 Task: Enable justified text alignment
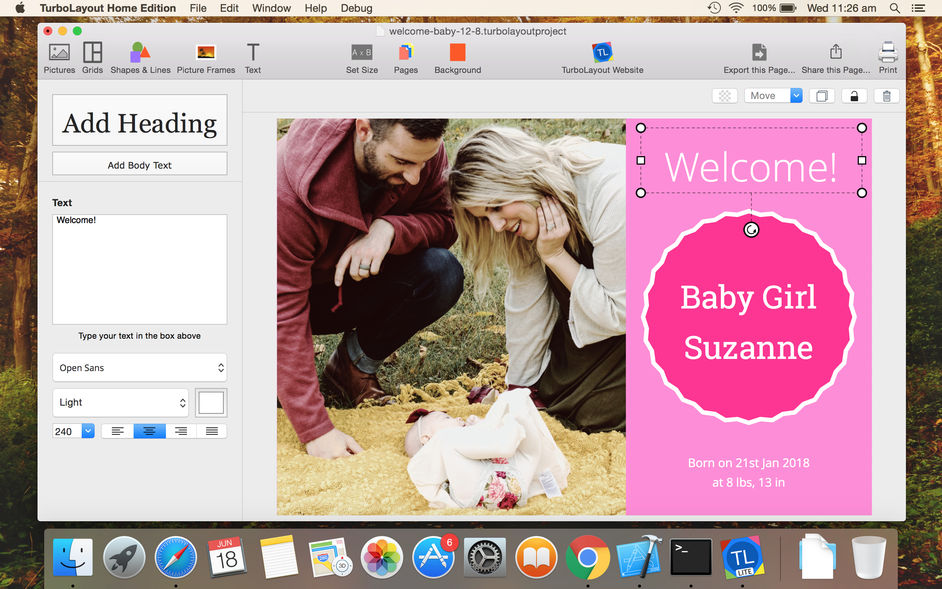pyautogui.click(x=211, y=431)
